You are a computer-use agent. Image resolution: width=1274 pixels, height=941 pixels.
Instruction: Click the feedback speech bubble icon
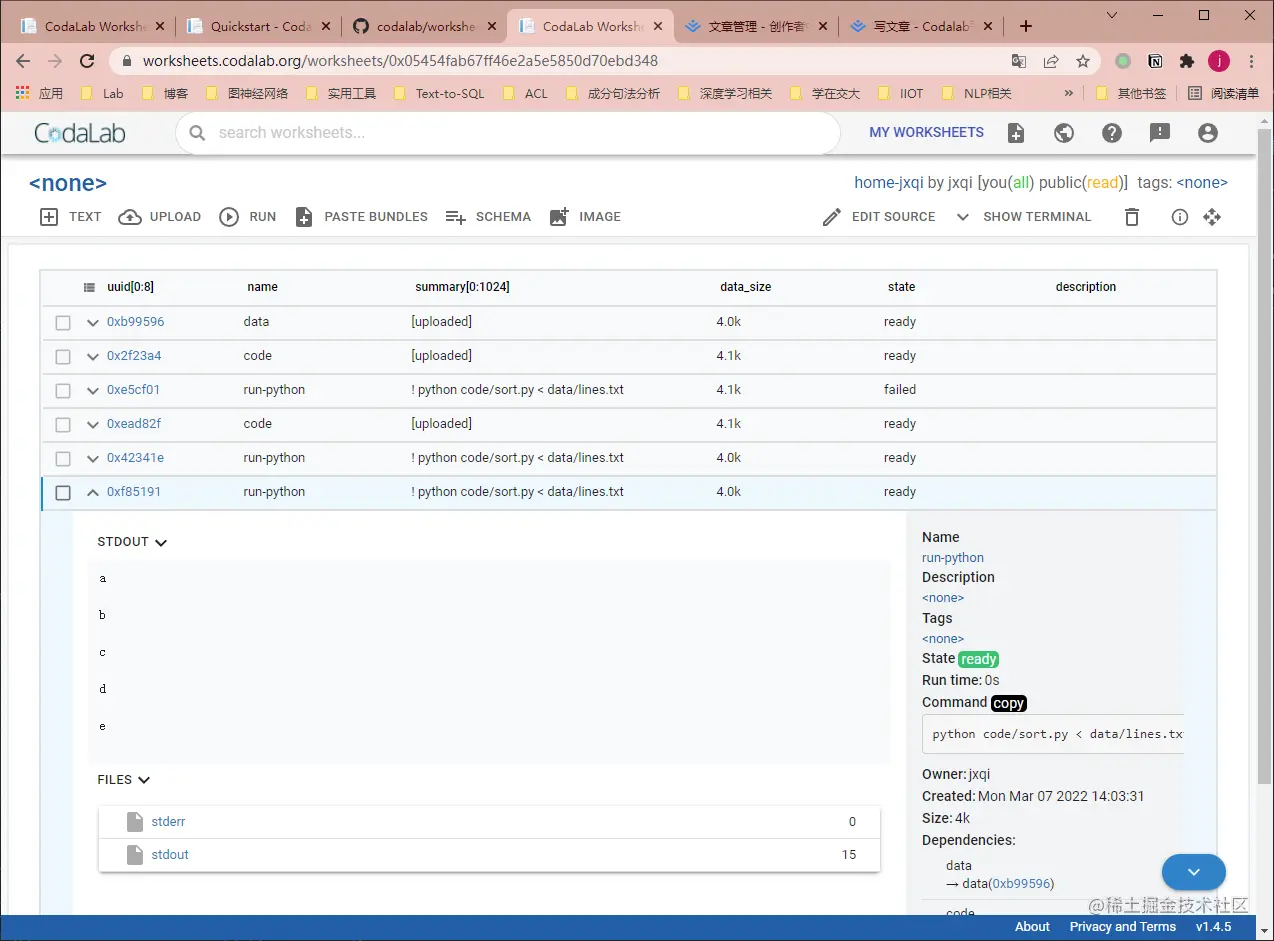click(1160, 133)
